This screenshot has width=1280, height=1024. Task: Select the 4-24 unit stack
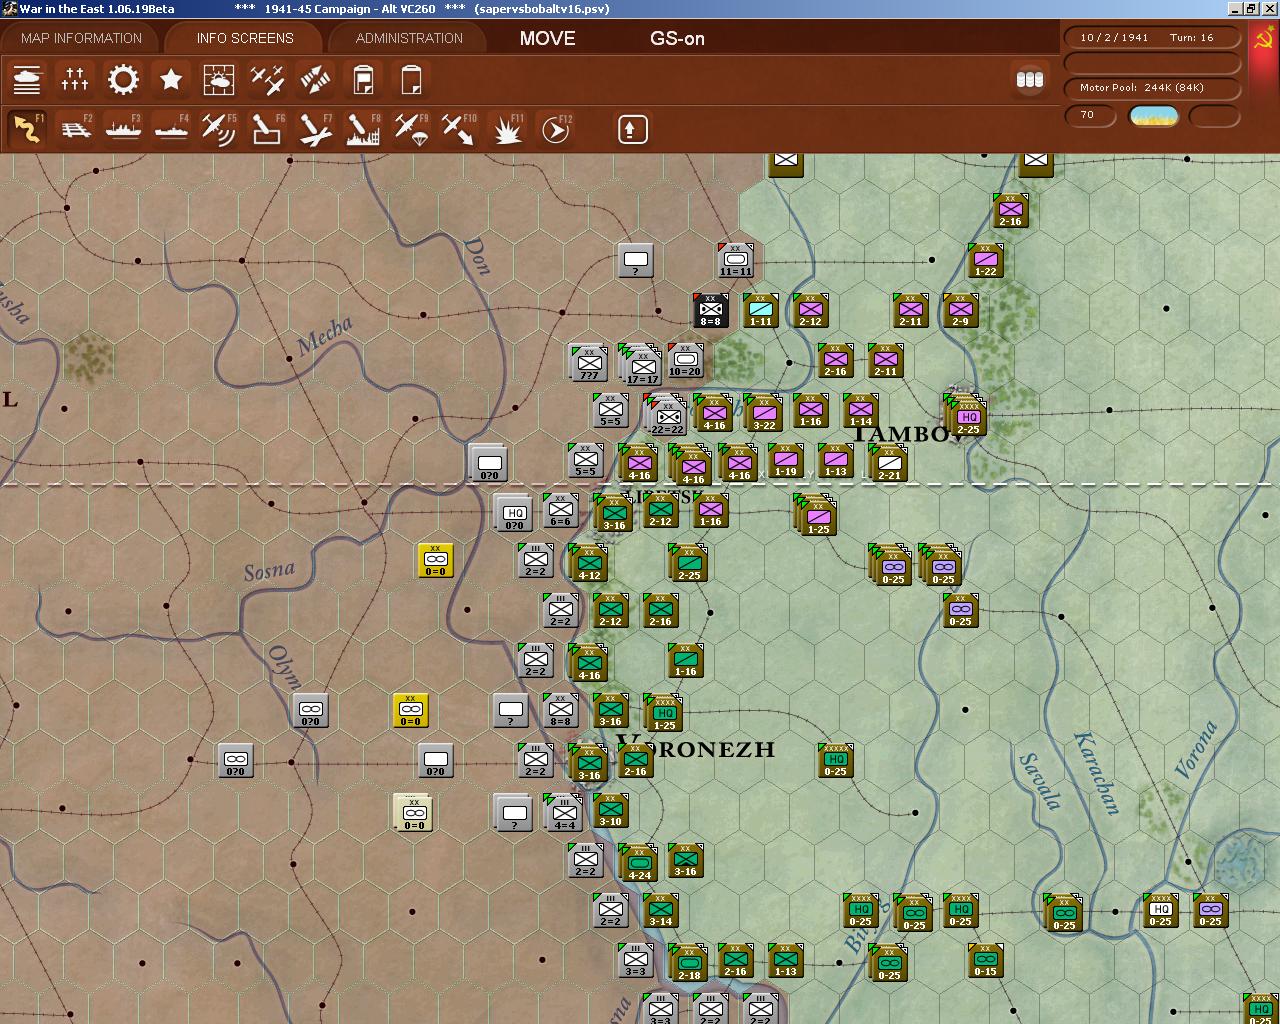pyautogui.click(x=638, y=863)
